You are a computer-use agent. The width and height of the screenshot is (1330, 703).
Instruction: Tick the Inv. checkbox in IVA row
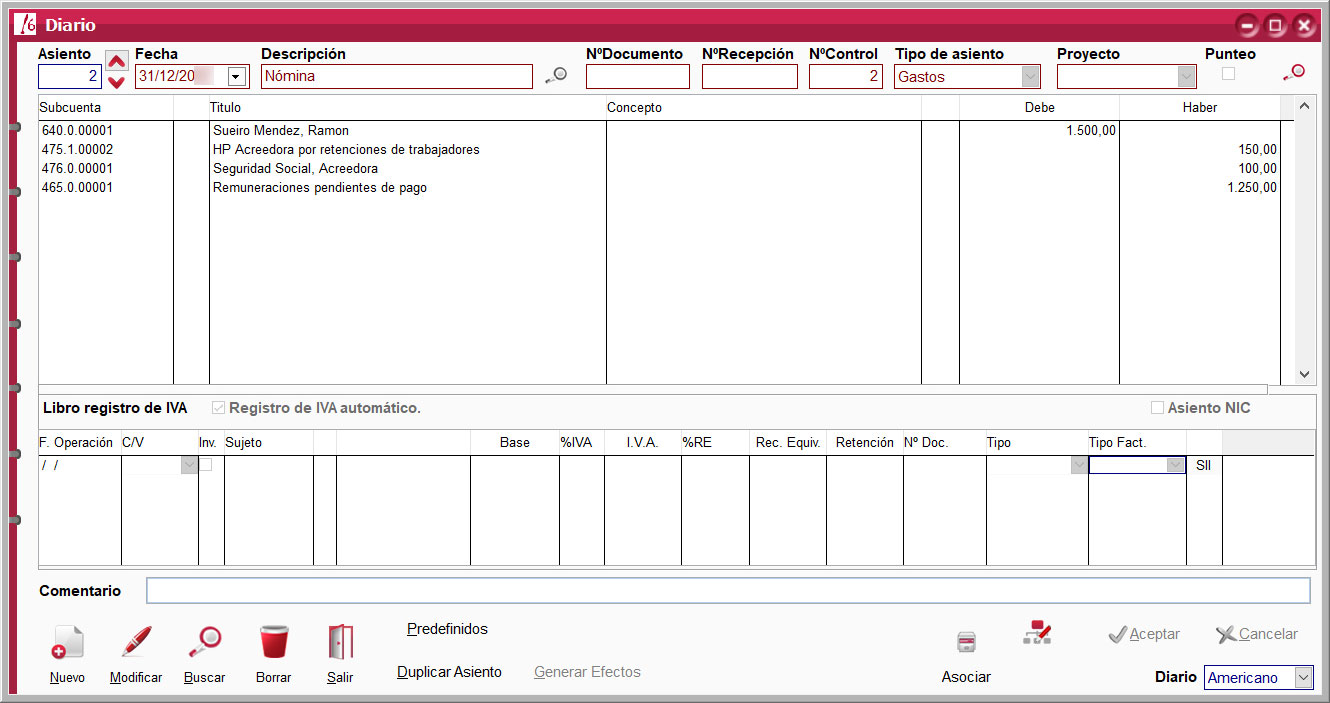click(x=205, y=465)
